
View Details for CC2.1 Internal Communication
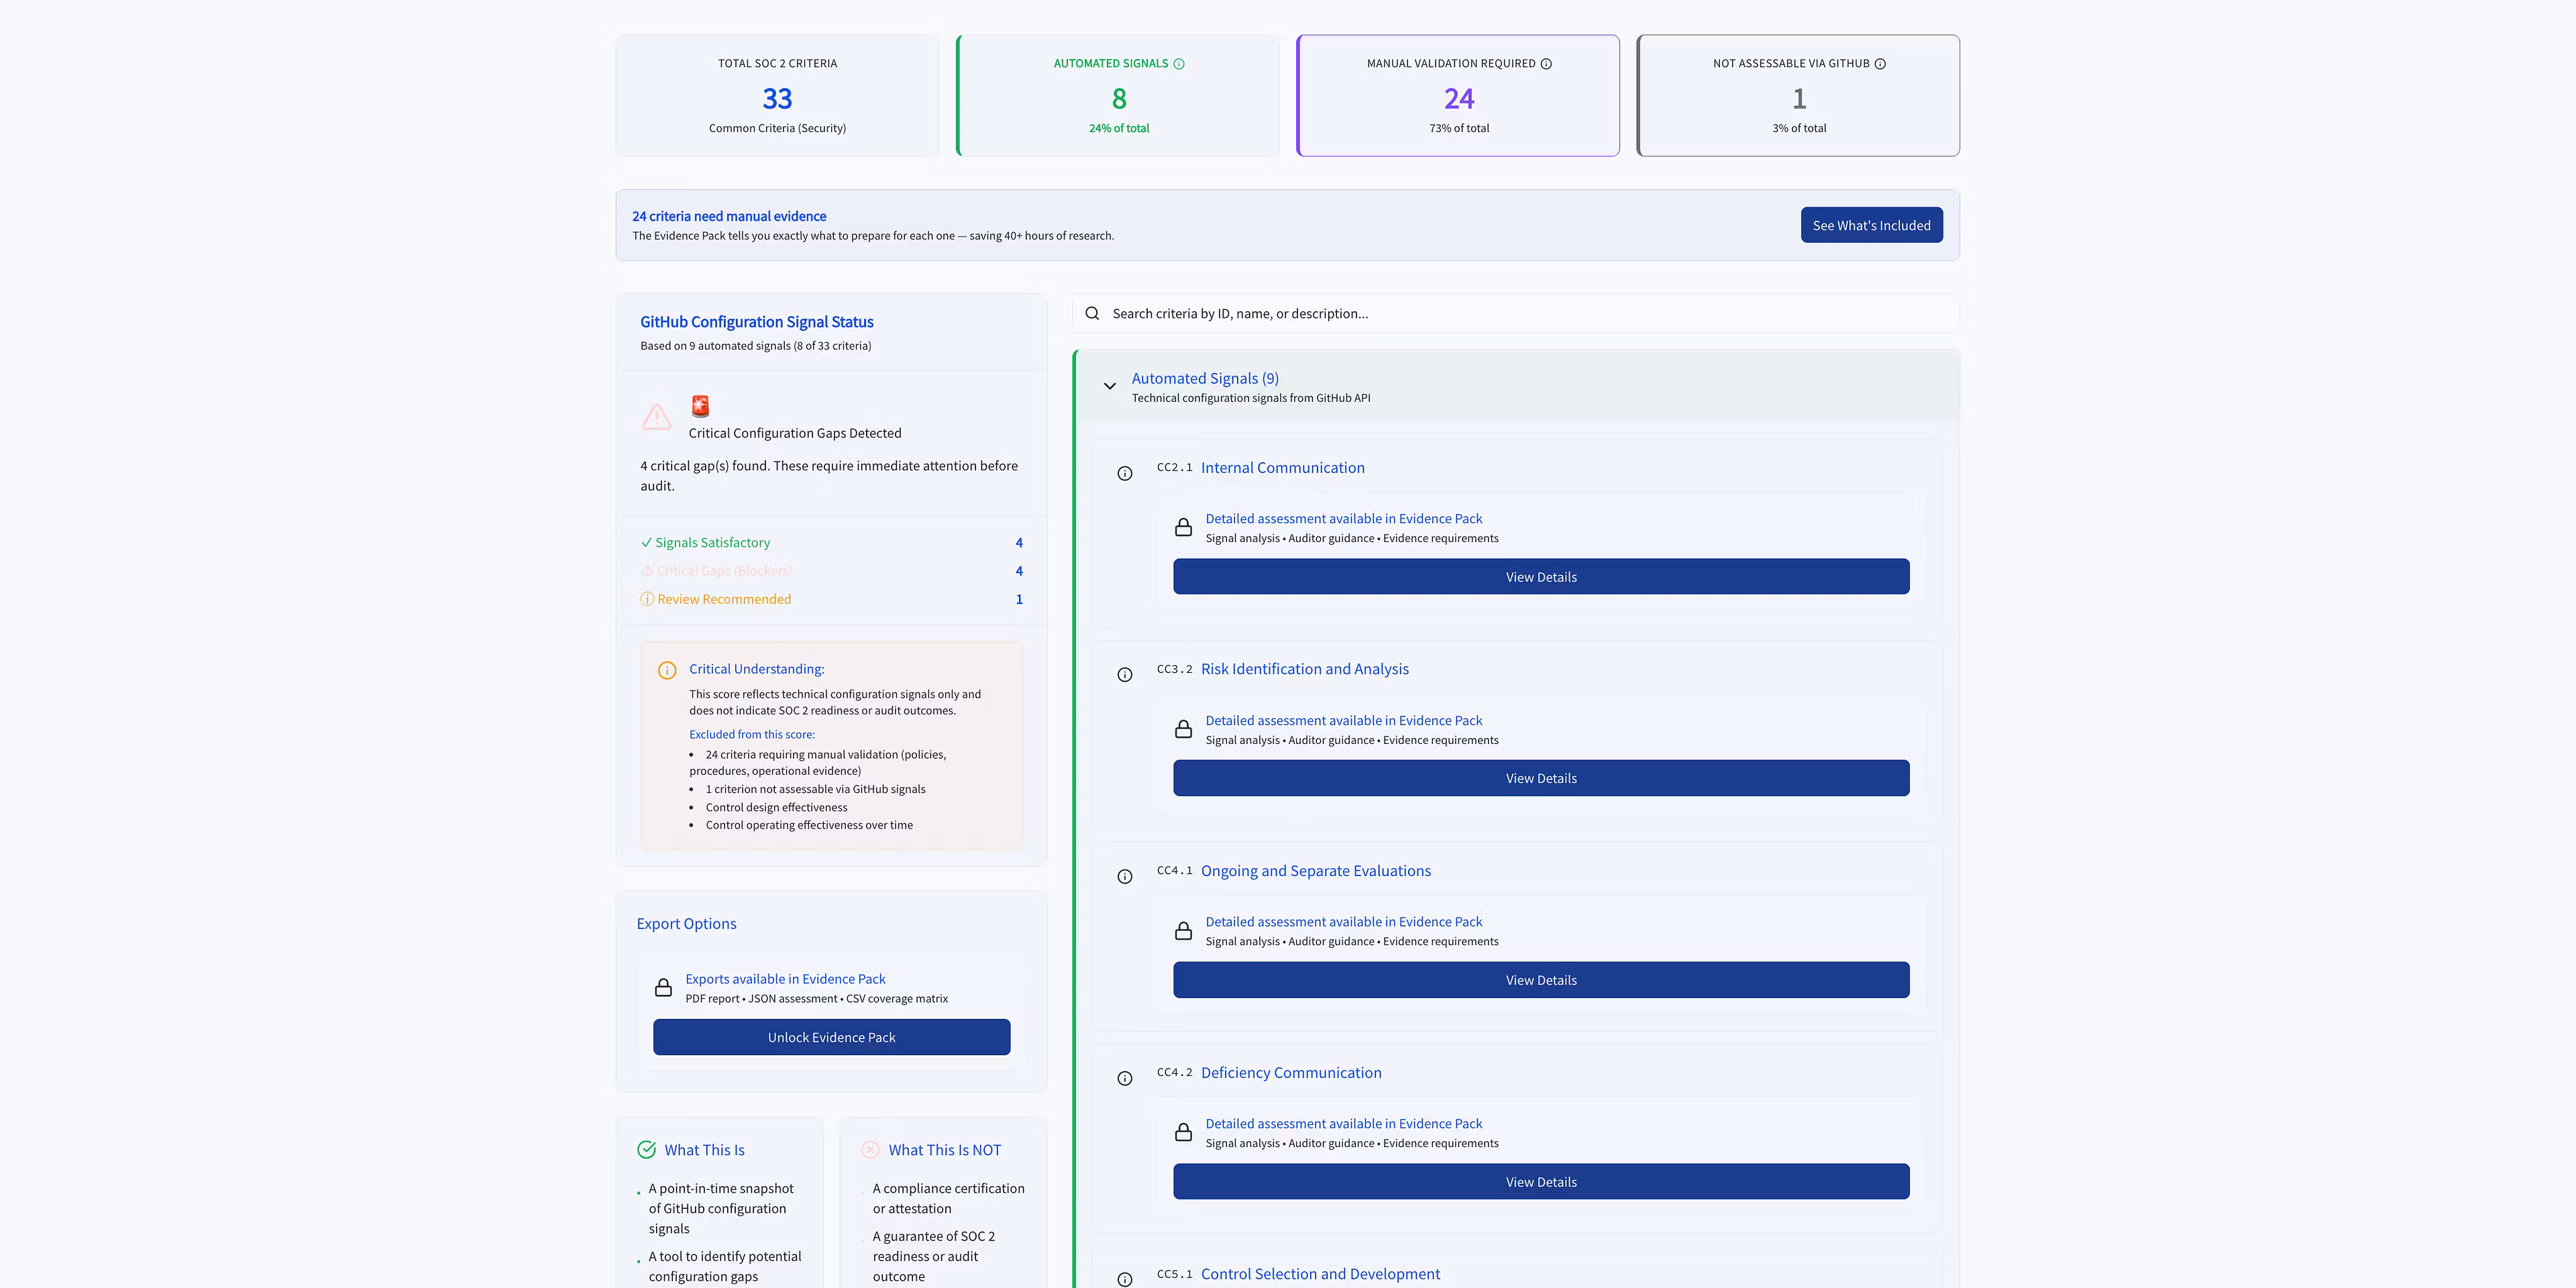pos(1541,577)
